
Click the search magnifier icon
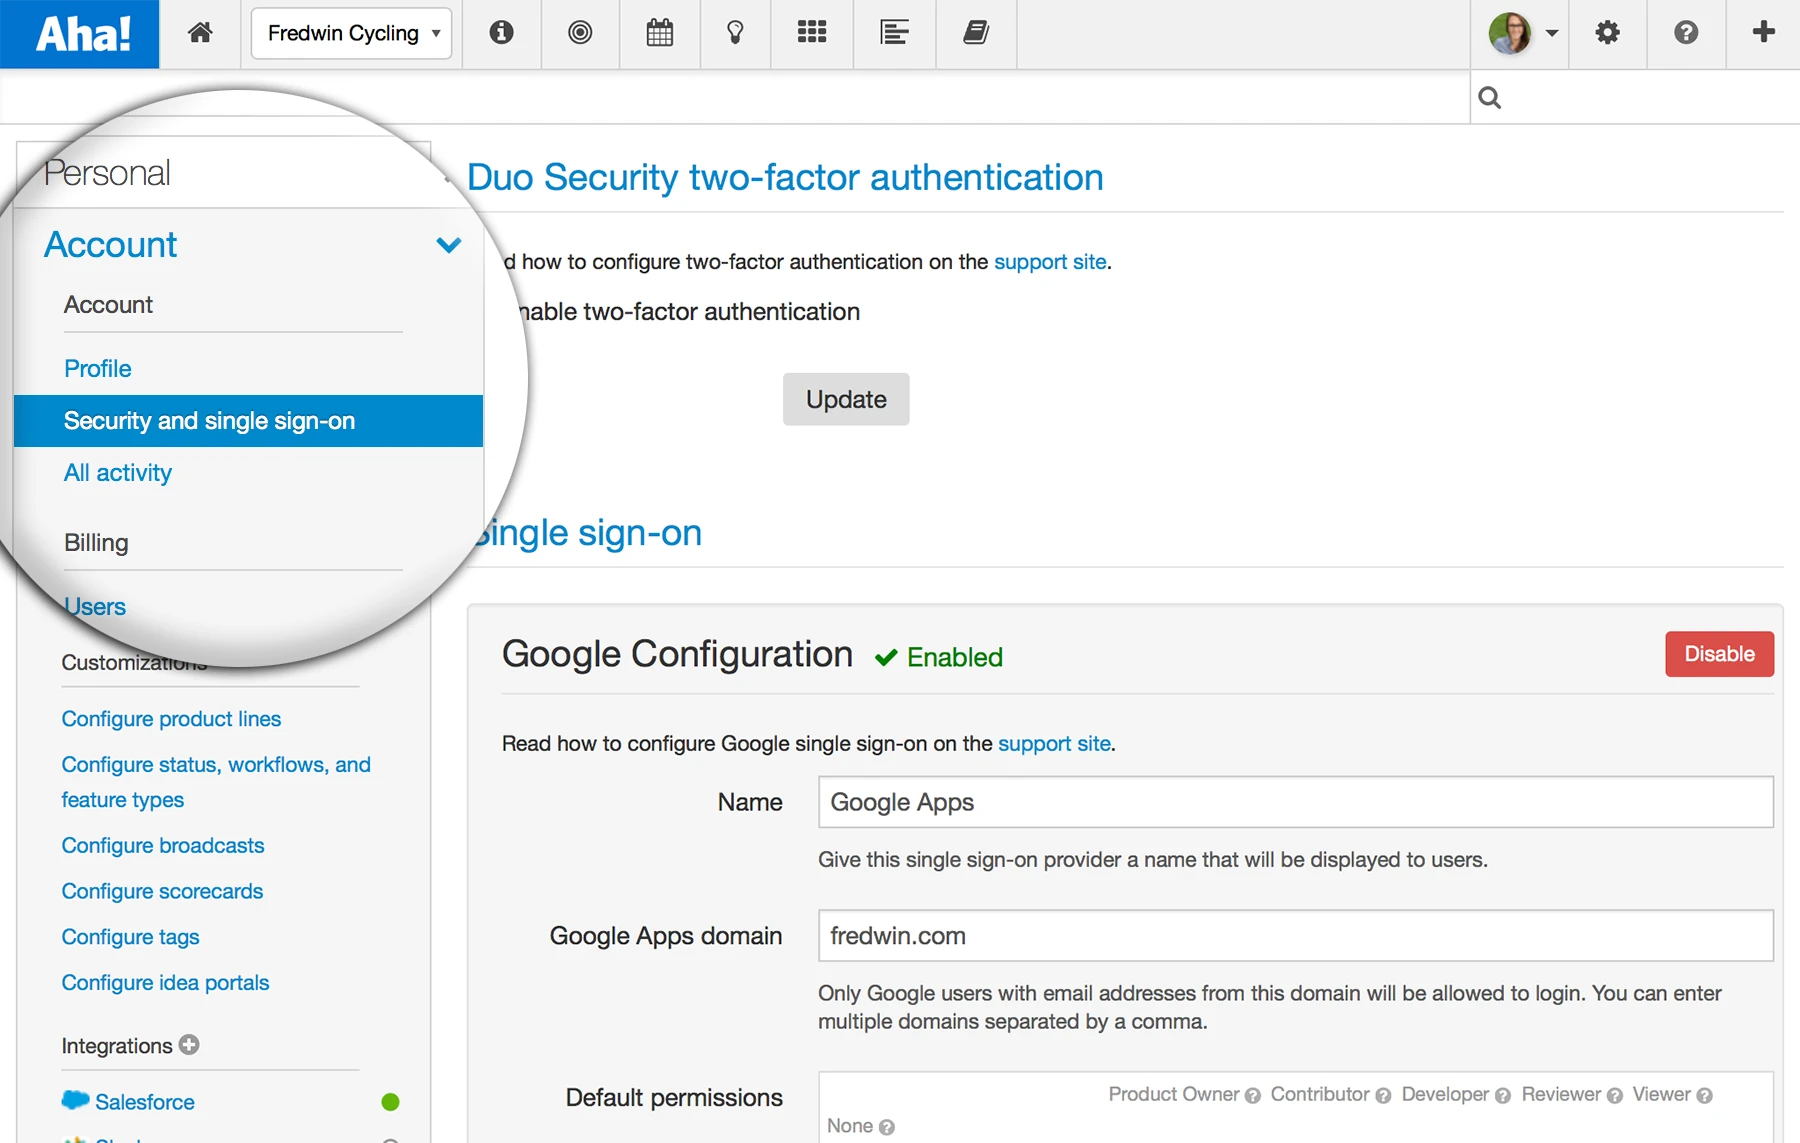click(1490, 97)
